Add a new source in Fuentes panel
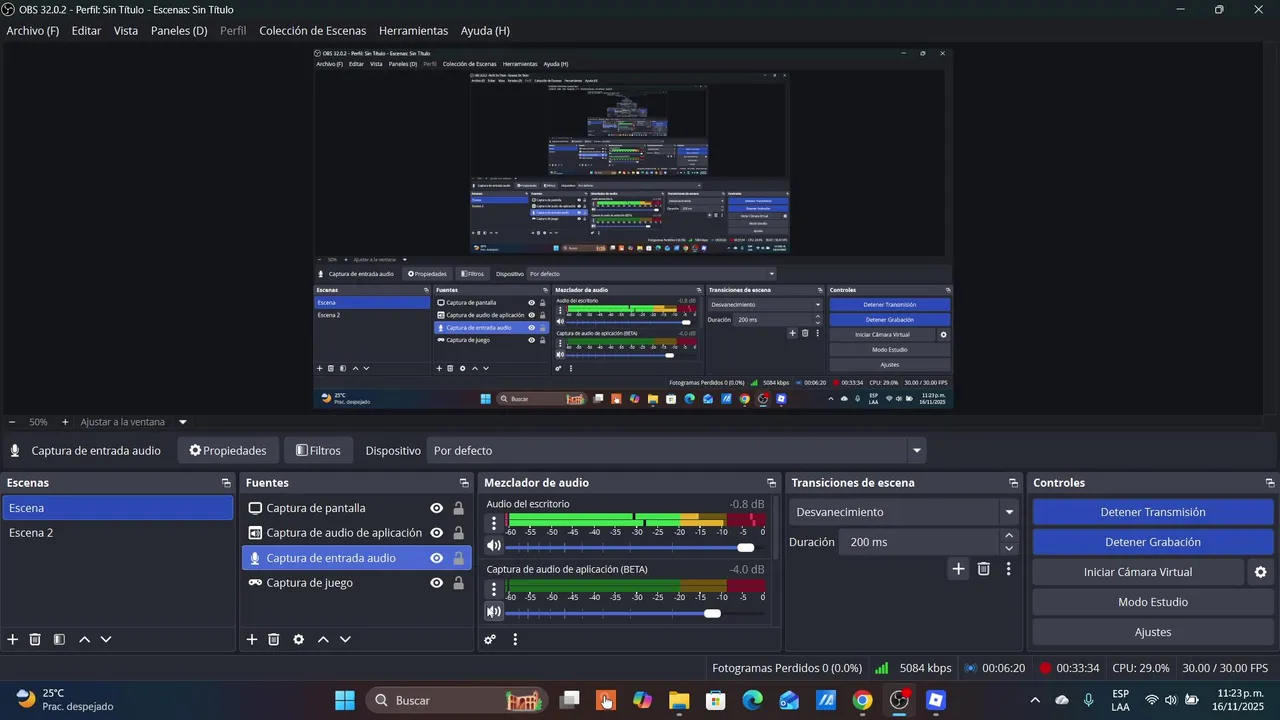1280x720 pixels. 252,640
